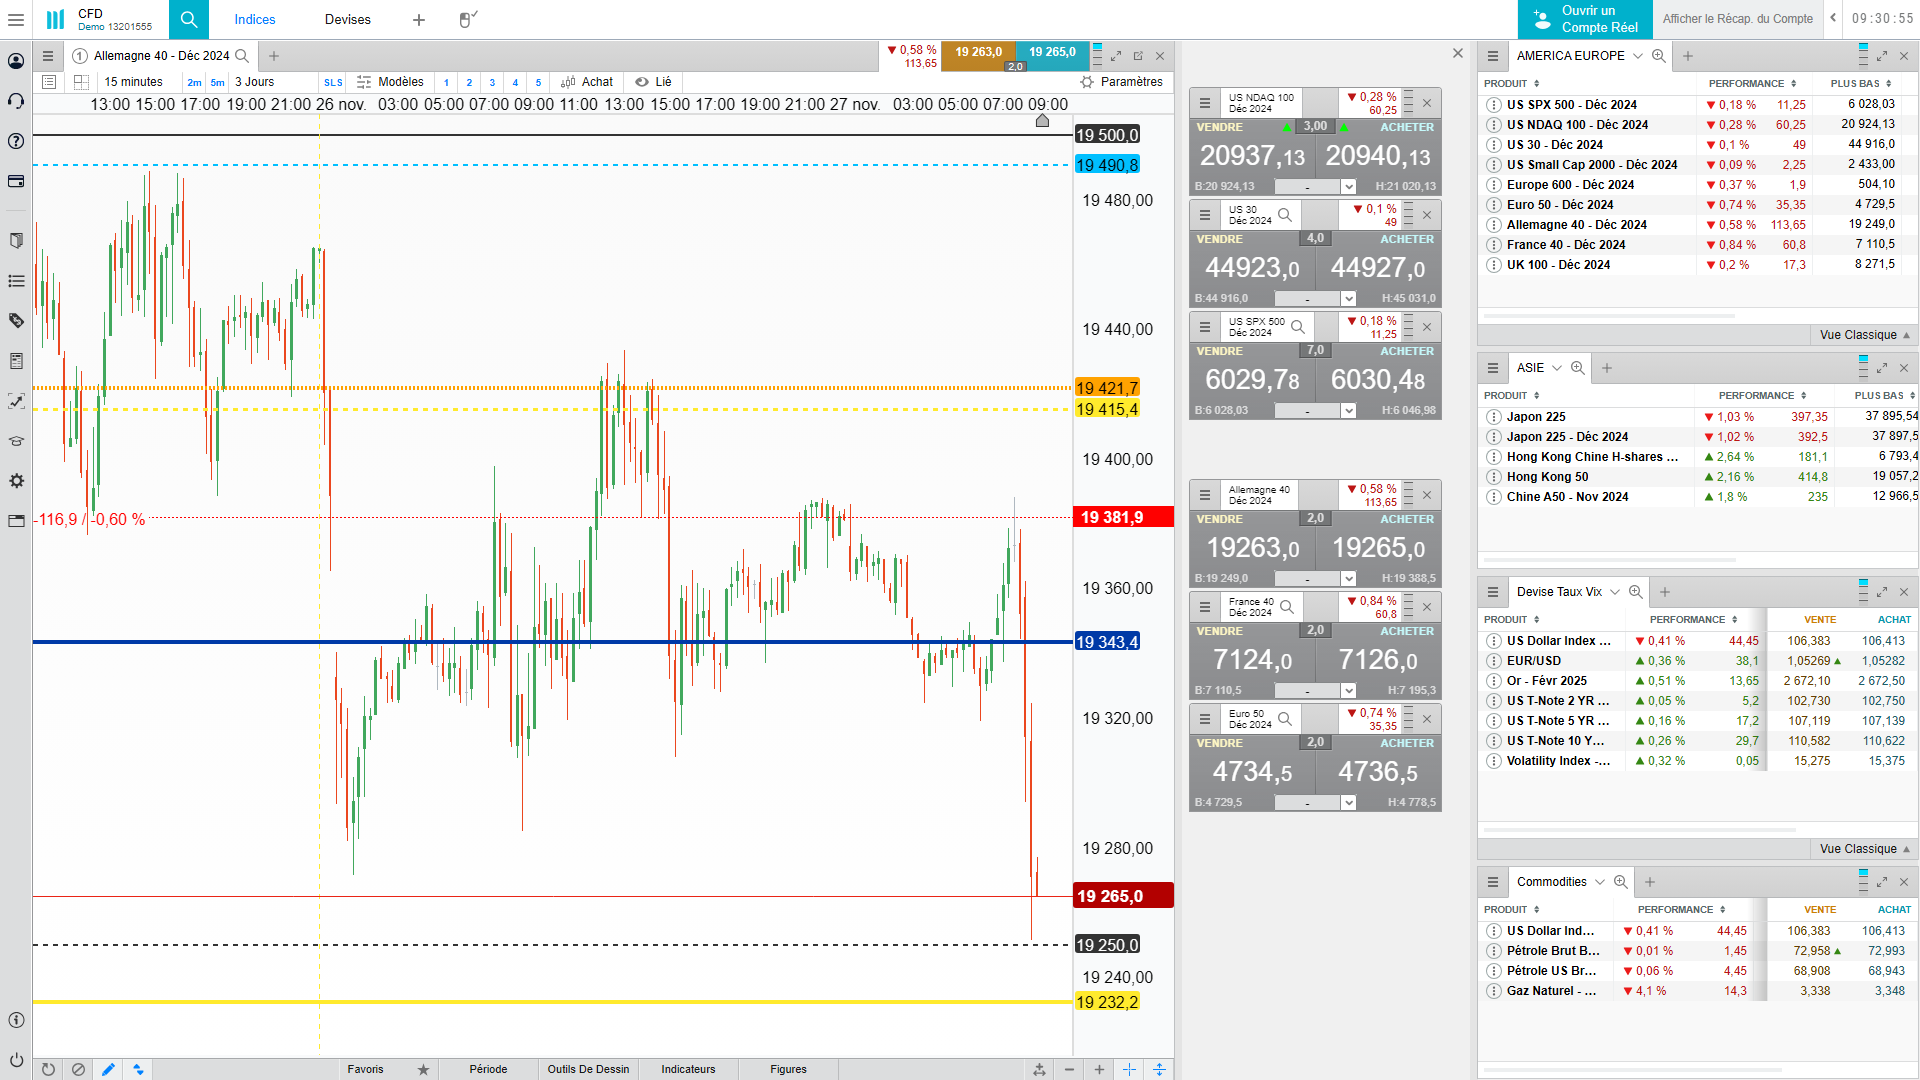The image size is (1920, 1080).
Task: Click the pencil drawing tool icon
Action: tap(108, 1069)
